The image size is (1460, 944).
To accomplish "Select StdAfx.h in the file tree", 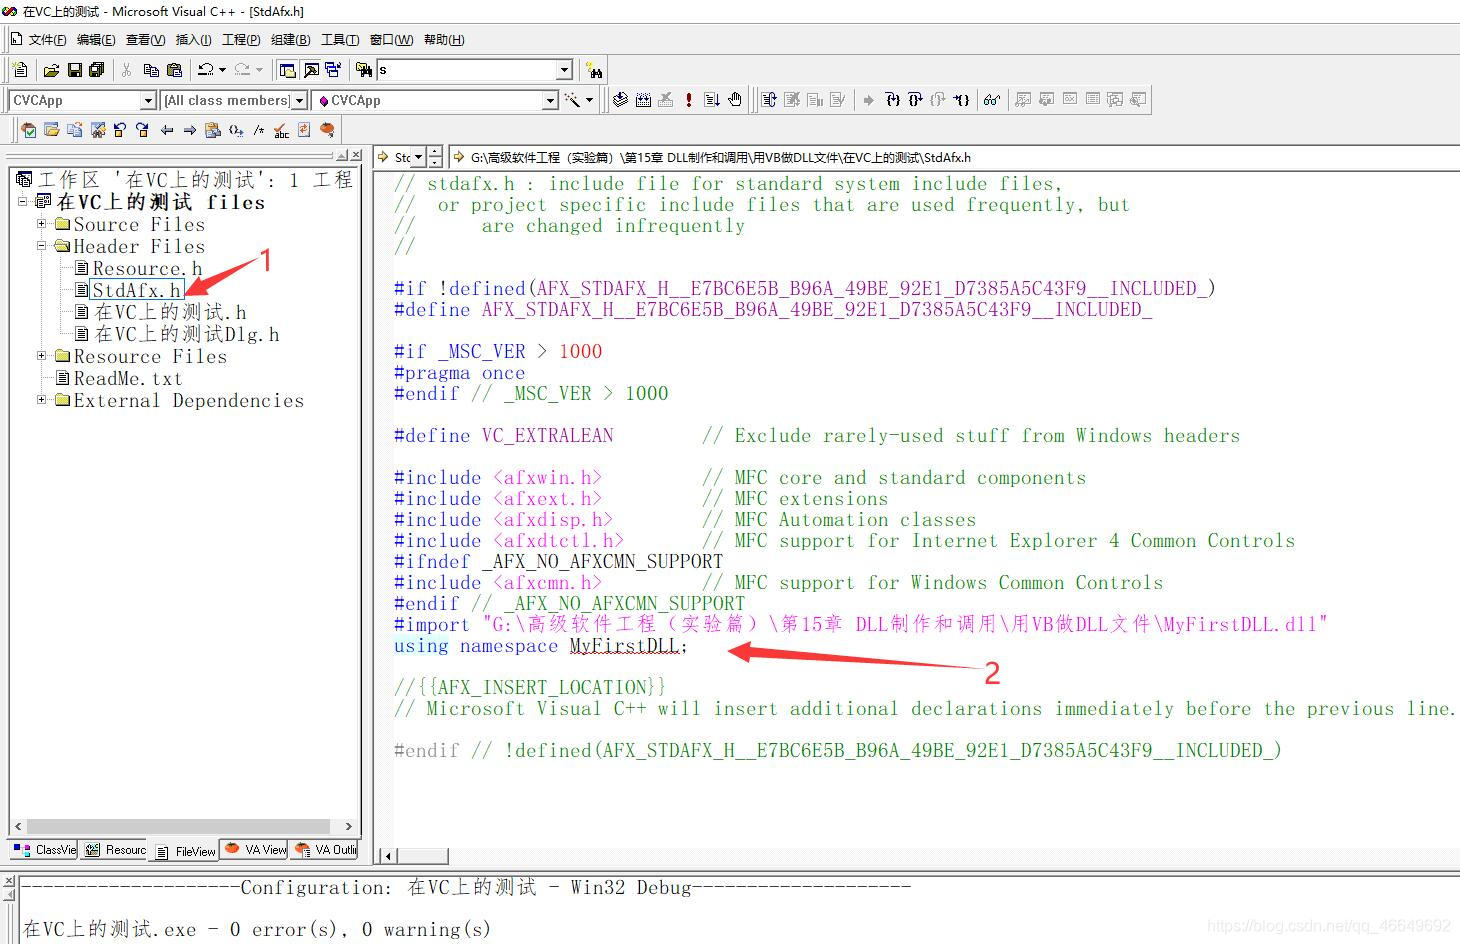I will (x=137, y=290).
